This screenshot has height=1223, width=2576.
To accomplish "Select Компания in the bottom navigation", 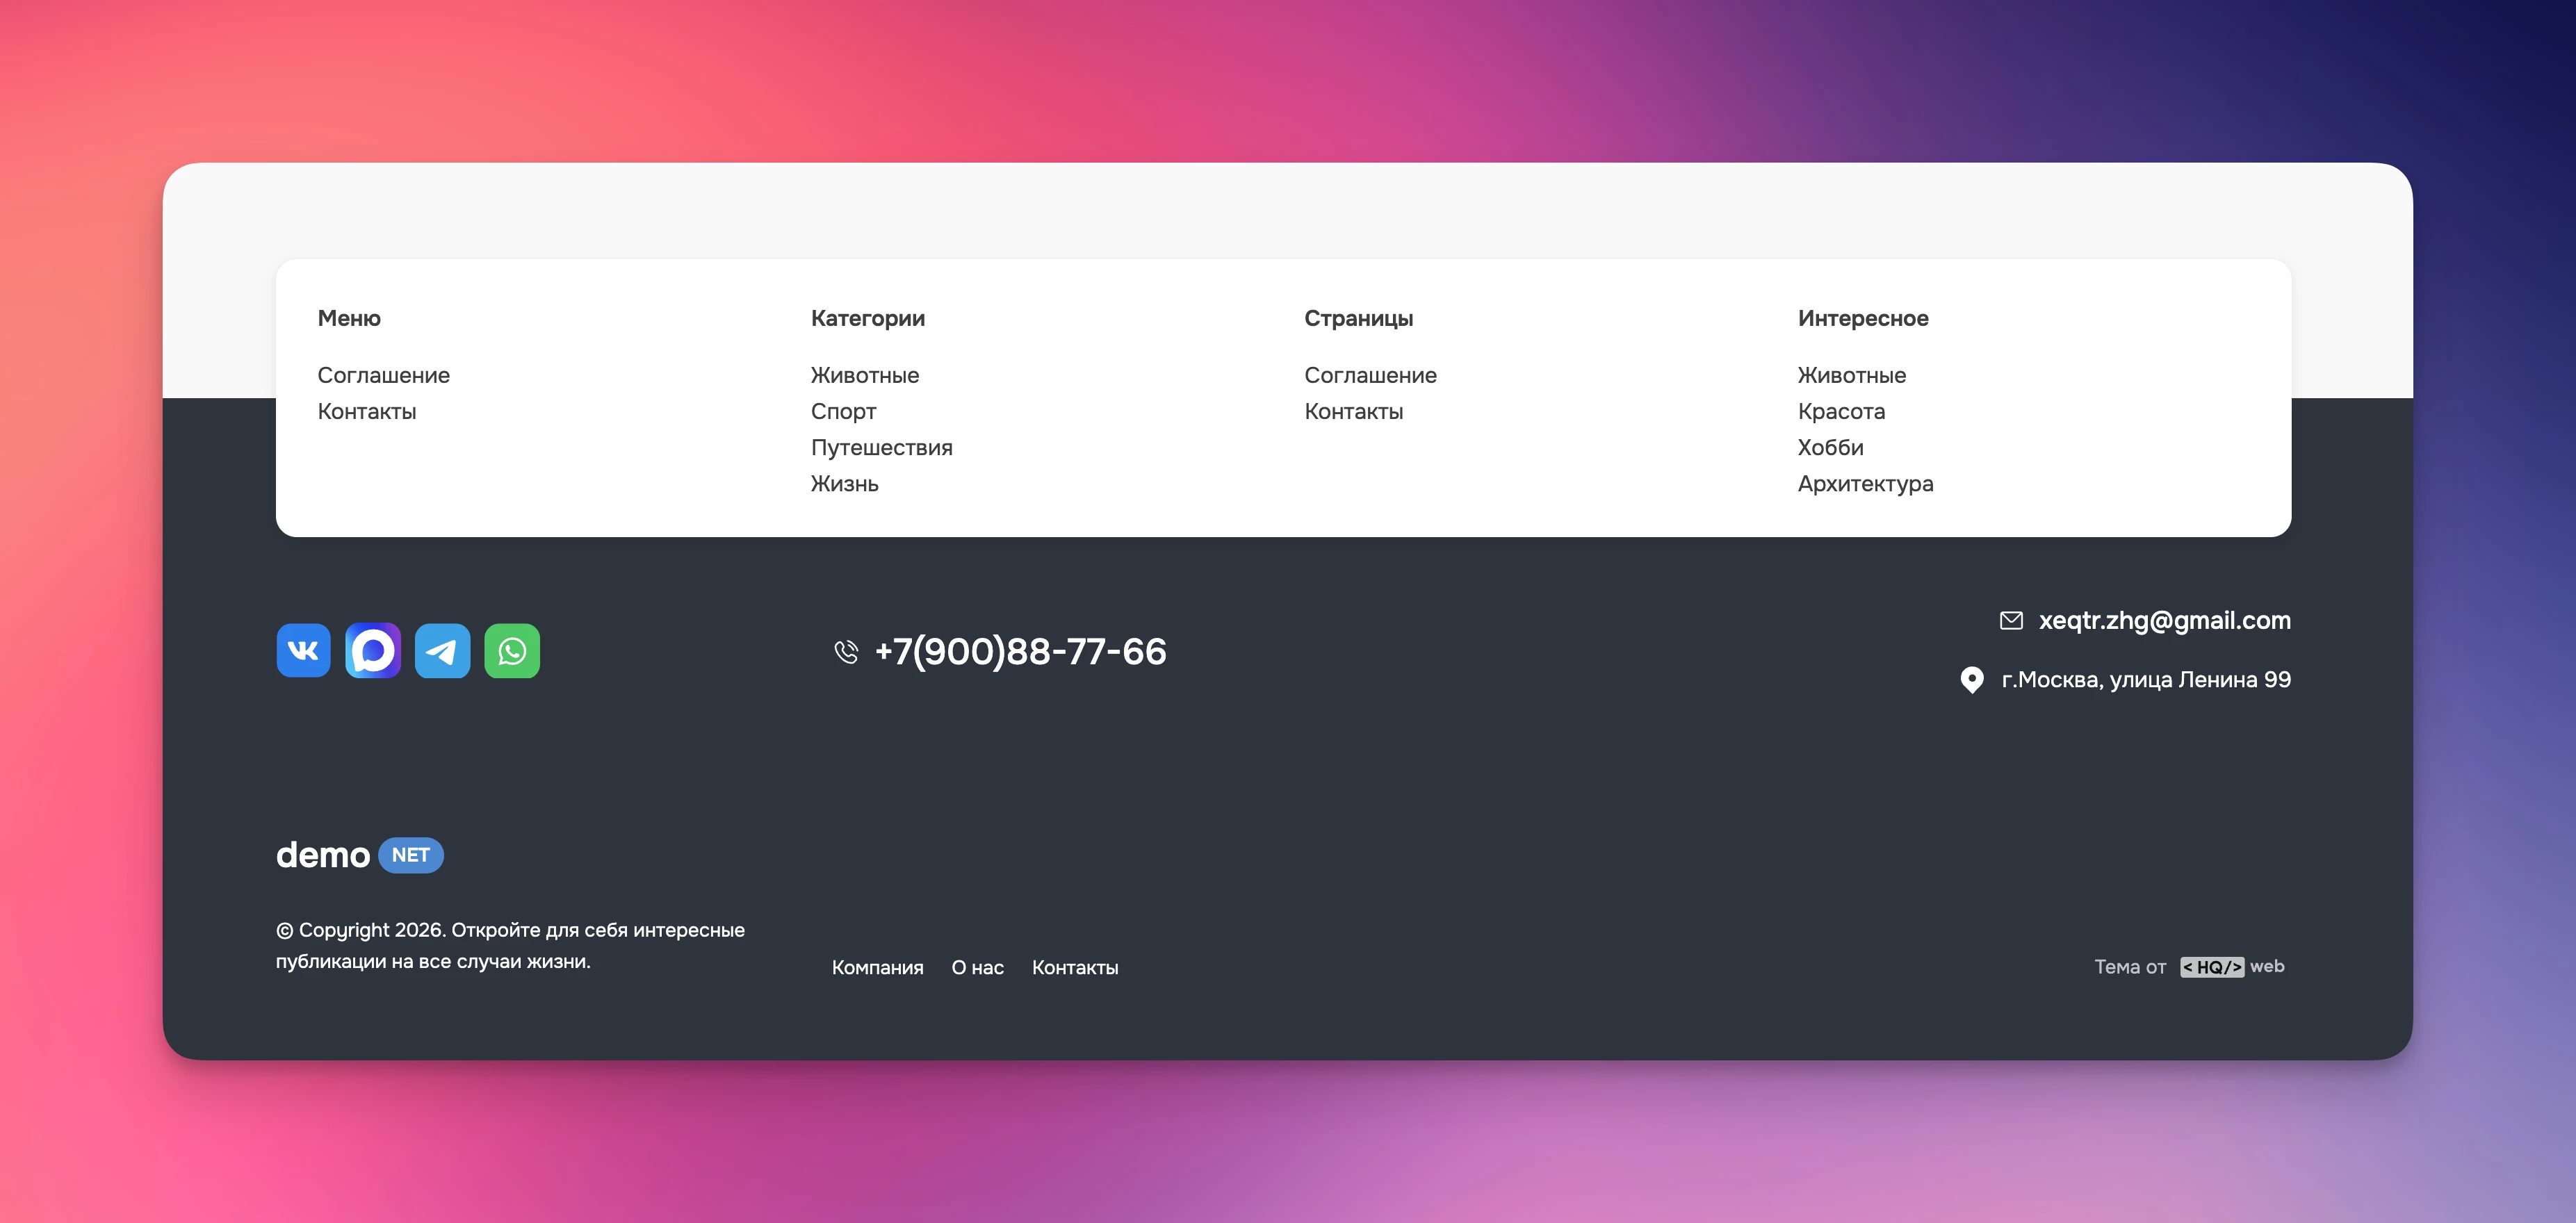I will 877,967.
